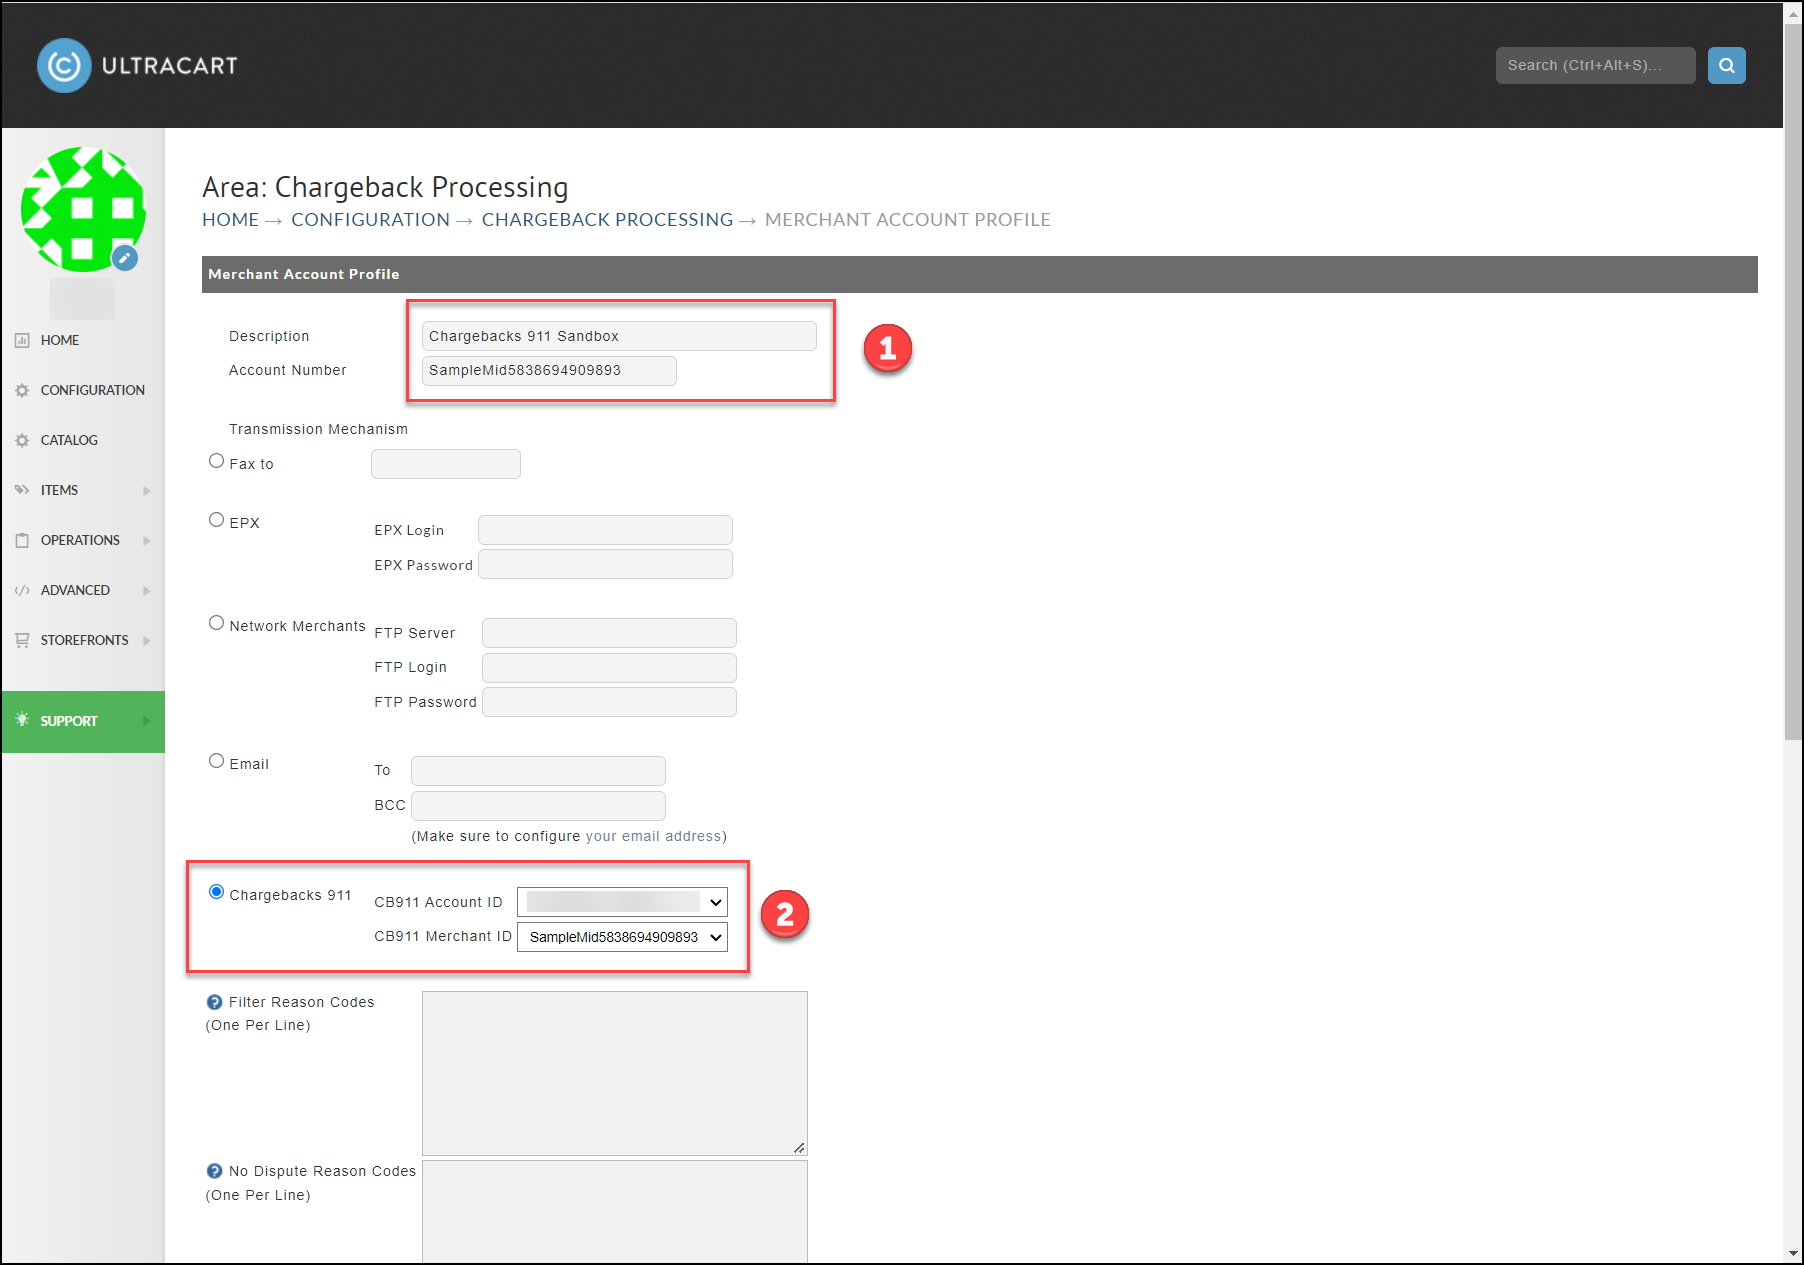Click the Operations clipboard icon in the sidebar

(x=22, y=540)
